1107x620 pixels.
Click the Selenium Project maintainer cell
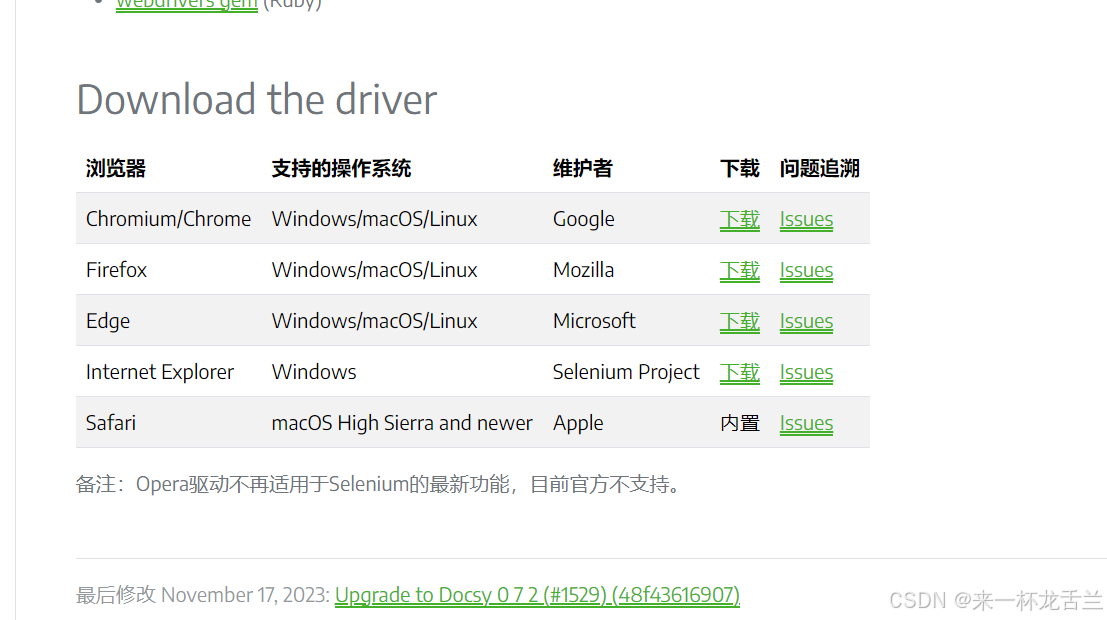pyautogui.click(x=626, y=372)
